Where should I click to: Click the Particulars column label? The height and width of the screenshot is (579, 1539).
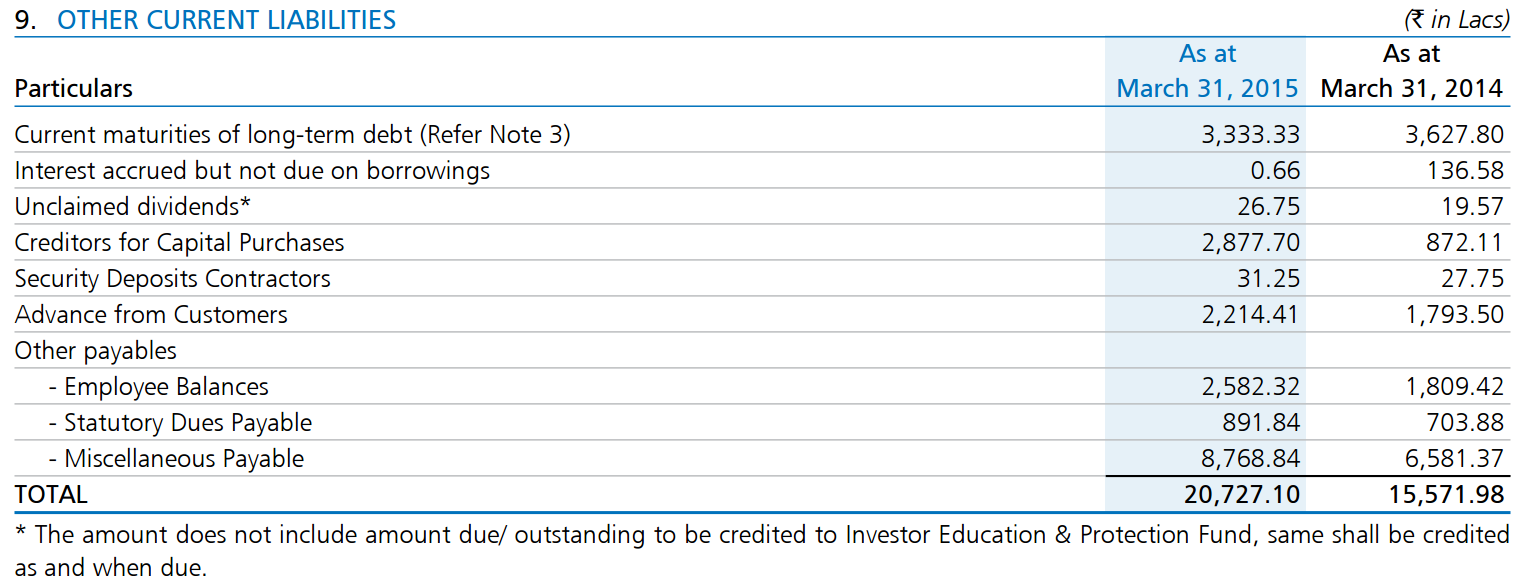click(x=73, y=89)
